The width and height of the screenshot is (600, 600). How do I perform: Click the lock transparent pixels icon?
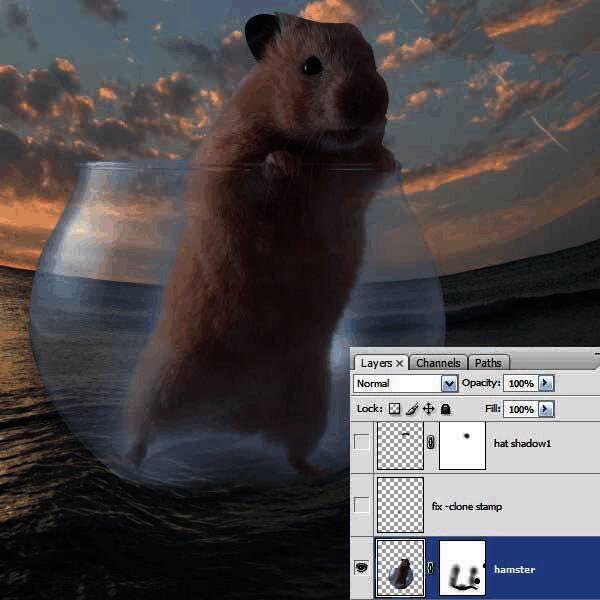[395, 409]
